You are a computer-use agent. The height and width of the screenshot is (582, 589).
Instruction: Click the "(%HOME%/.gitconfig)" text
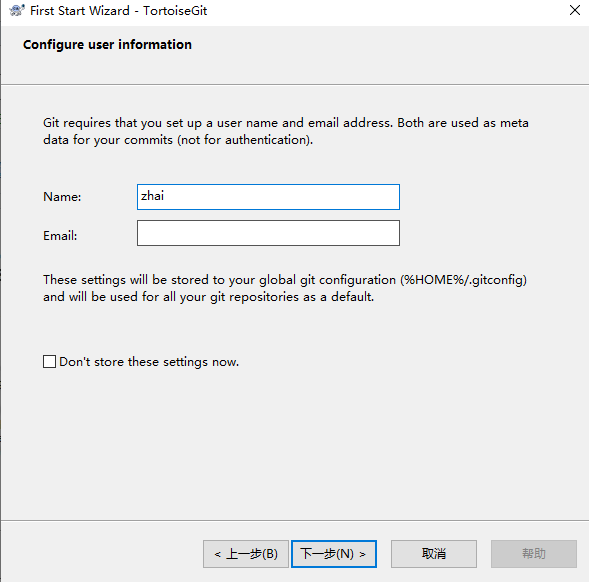tap(463, 280)
